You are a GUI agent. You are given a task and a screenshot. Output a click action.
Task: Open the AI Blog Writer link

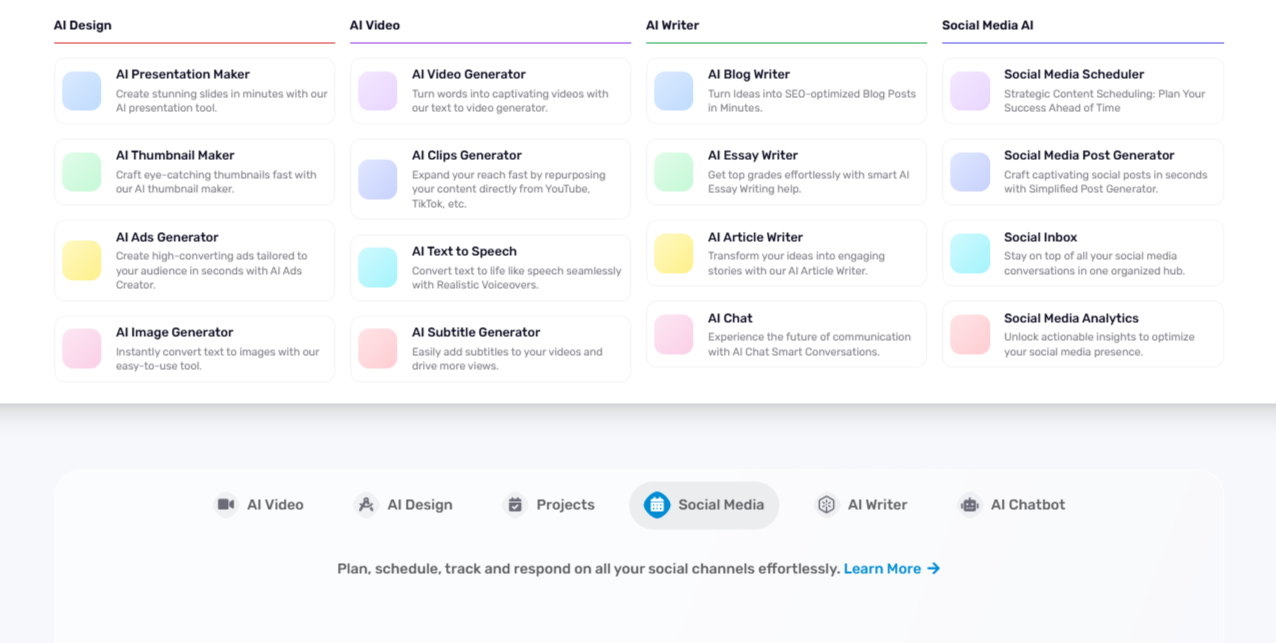tap(748, 75)
